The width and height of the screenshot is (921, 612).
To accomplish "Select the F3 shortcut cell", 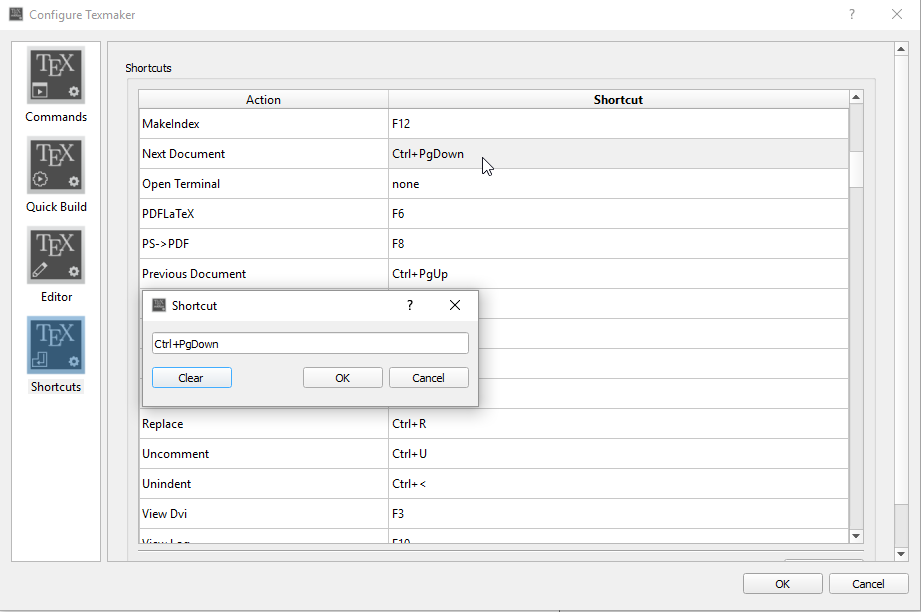I will click(x=618, y=514).
